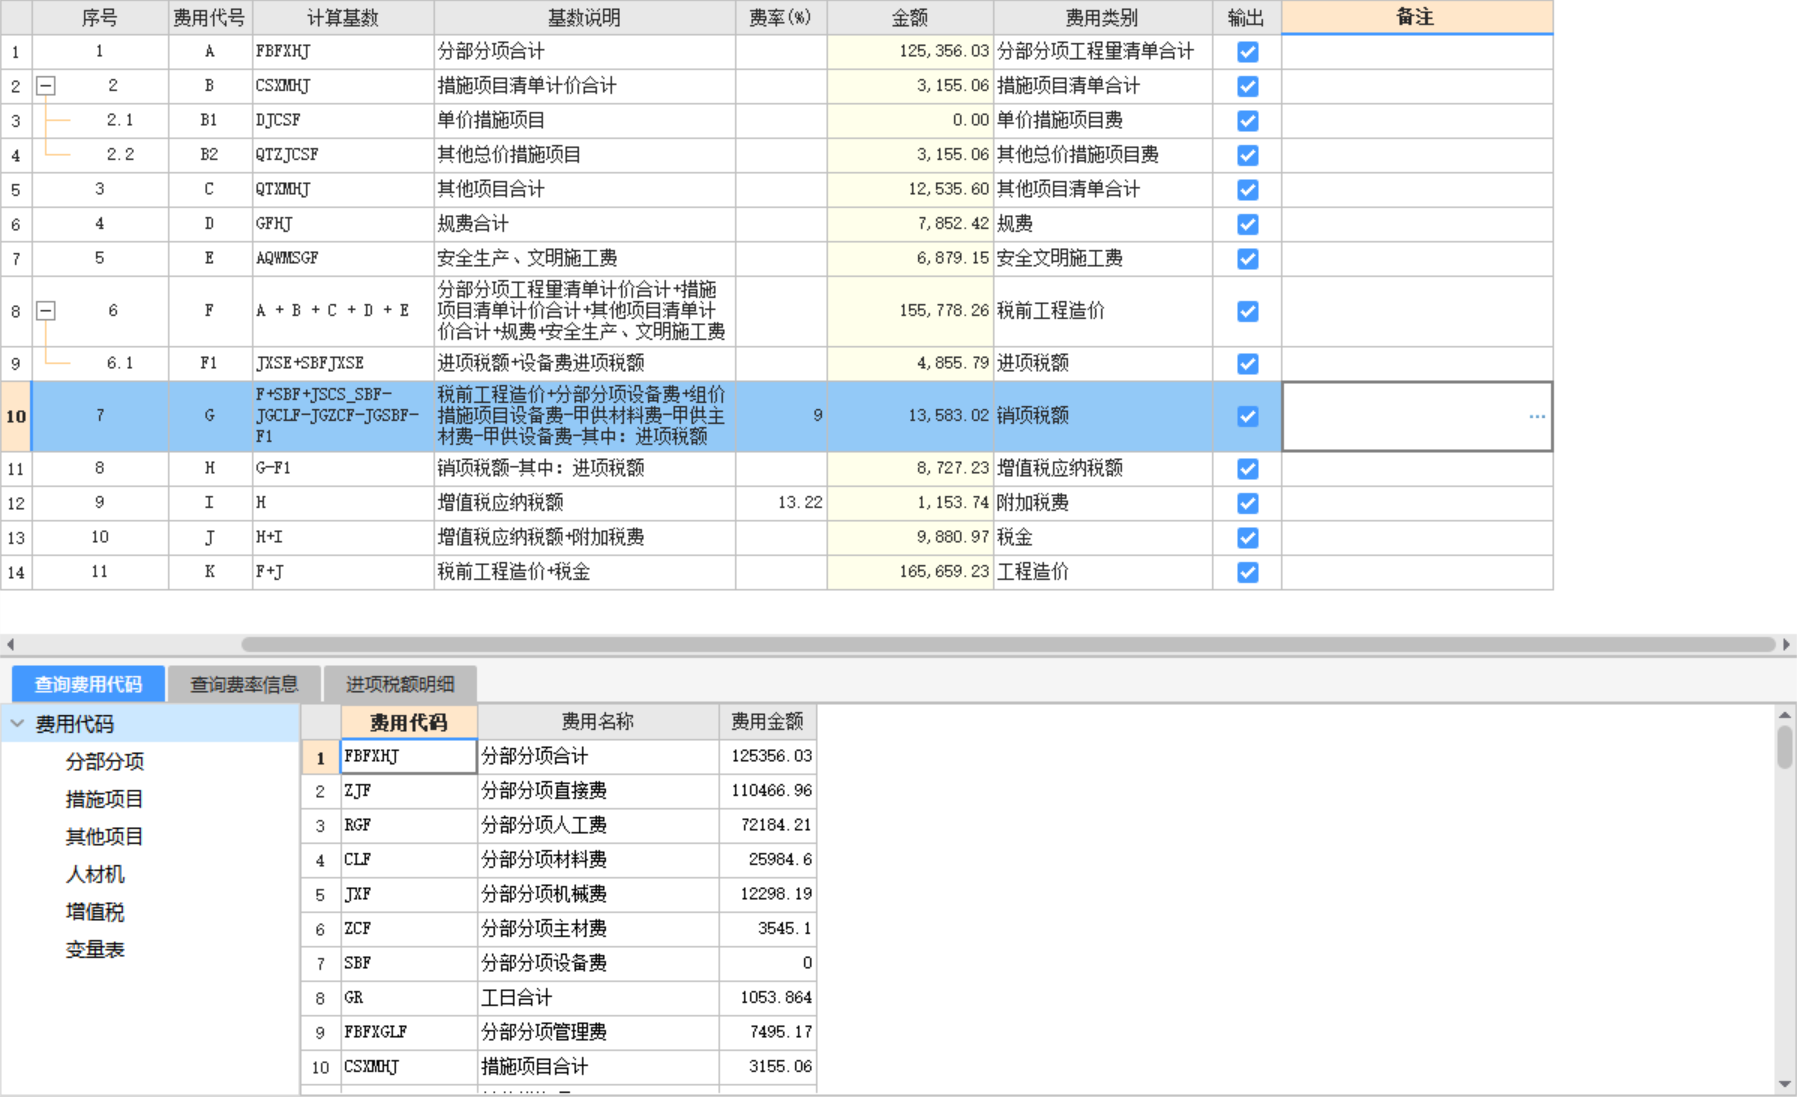Select 措施项目 in fee code tree
The image size is (1797, 1097).
pos(105,799)
